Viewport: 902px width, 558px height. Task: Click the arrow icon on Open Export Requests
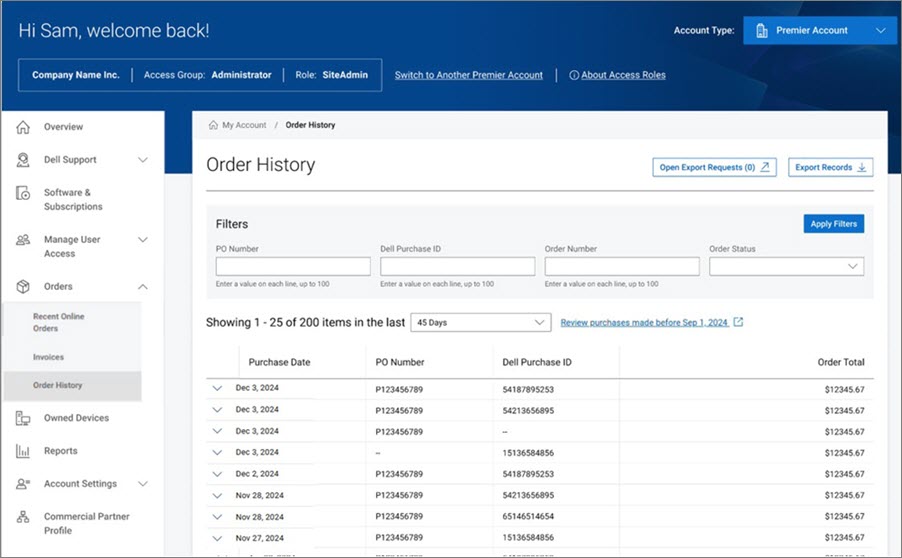point(765,167)
